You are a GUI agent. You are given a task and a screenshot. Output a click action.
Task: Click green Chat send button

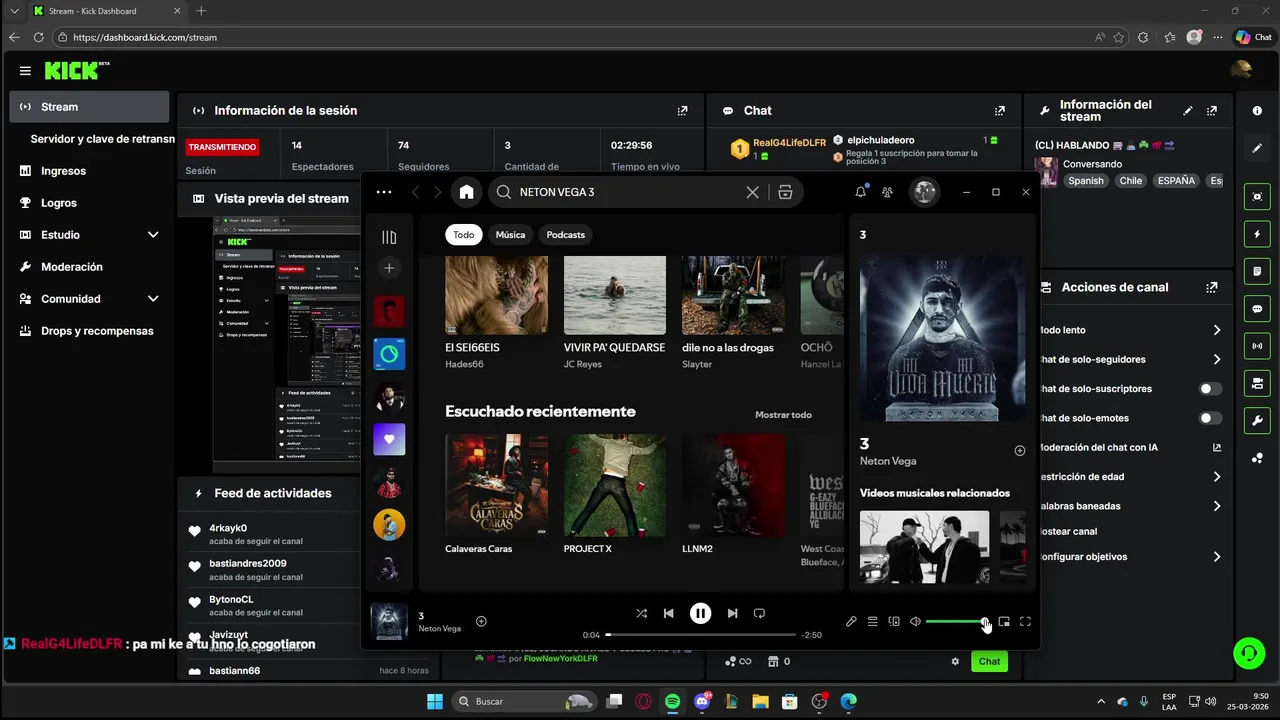tap(989, 661)
